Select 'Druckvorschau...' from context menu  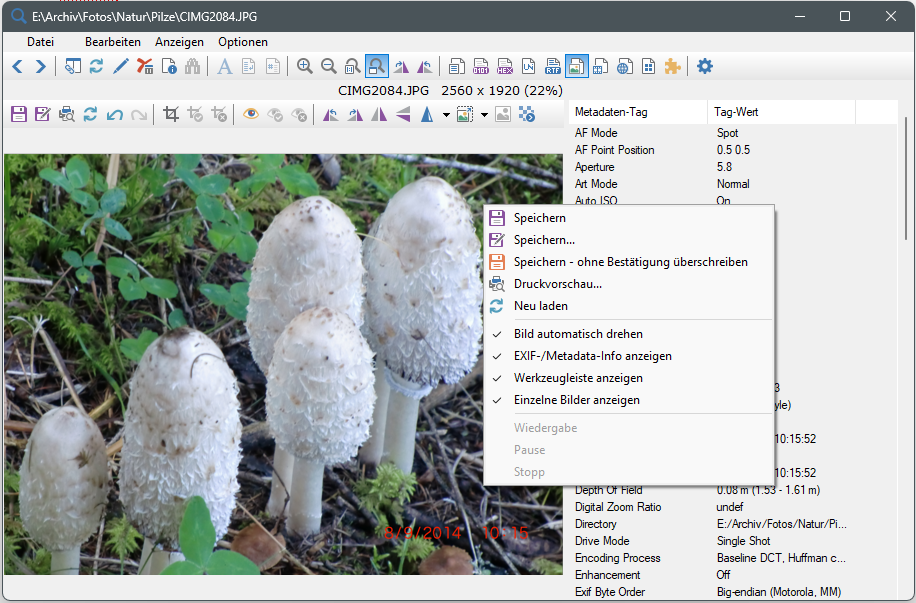click(x=557, y=284)
